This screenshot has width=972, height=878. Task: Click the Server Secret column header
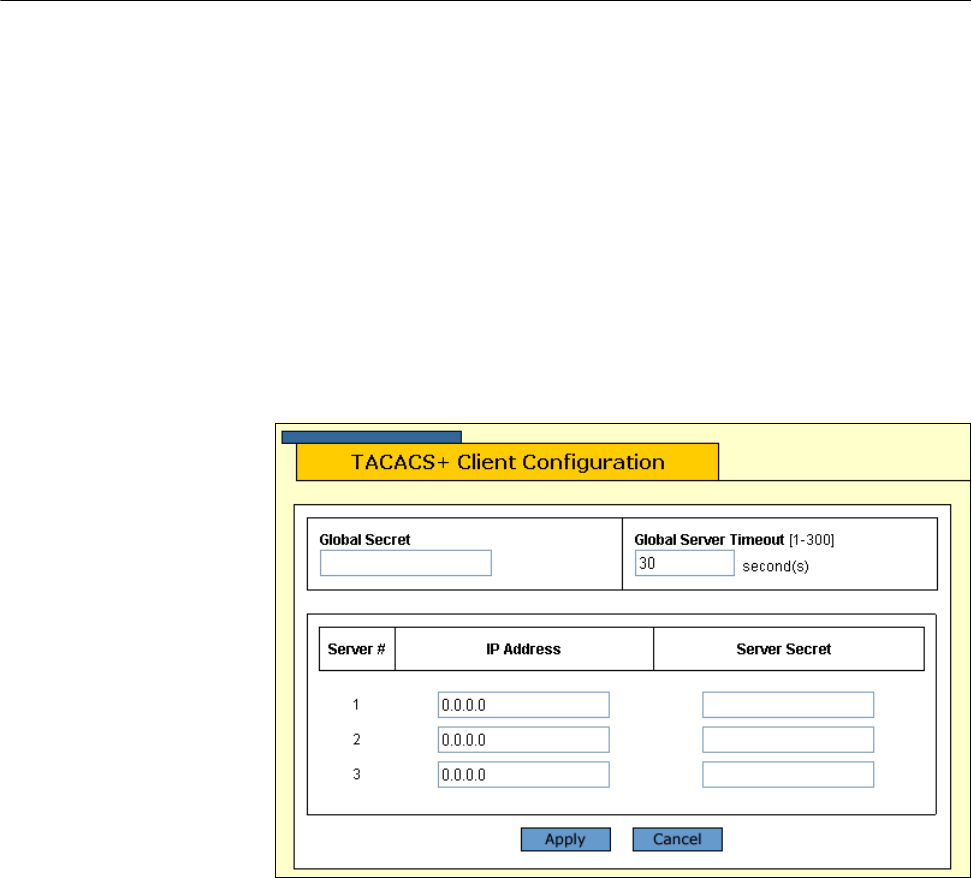pyautogui.click(x=788, y=649)
